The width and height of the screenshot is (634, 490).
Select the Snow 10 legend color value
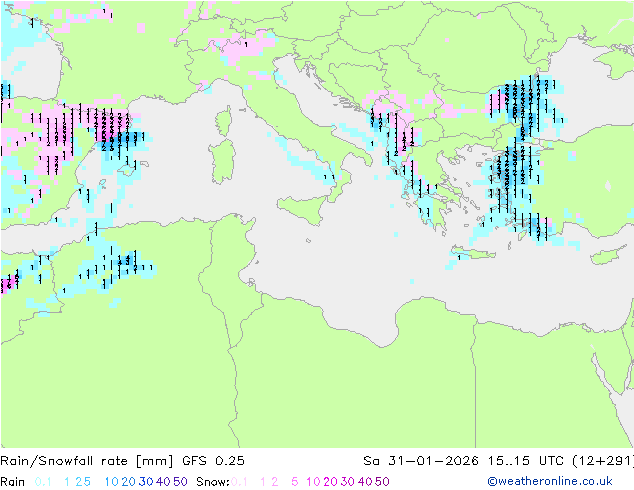(x=313, y=482)
